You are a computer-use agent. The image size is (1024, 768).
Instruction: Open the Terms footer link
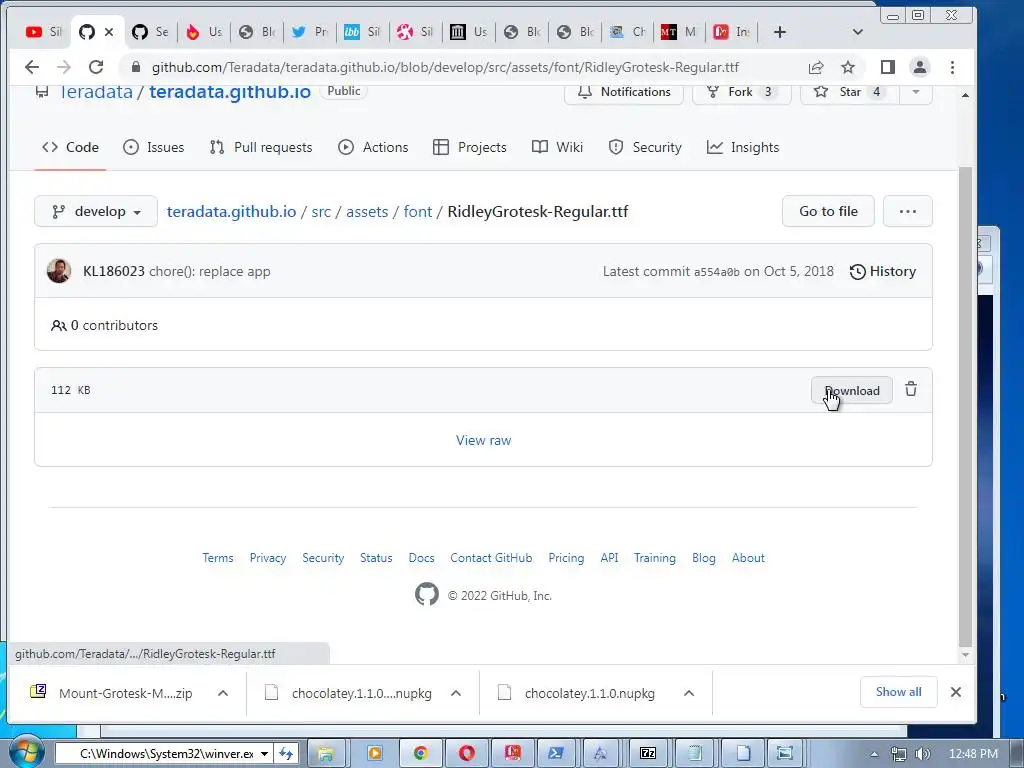pos(217,558)
